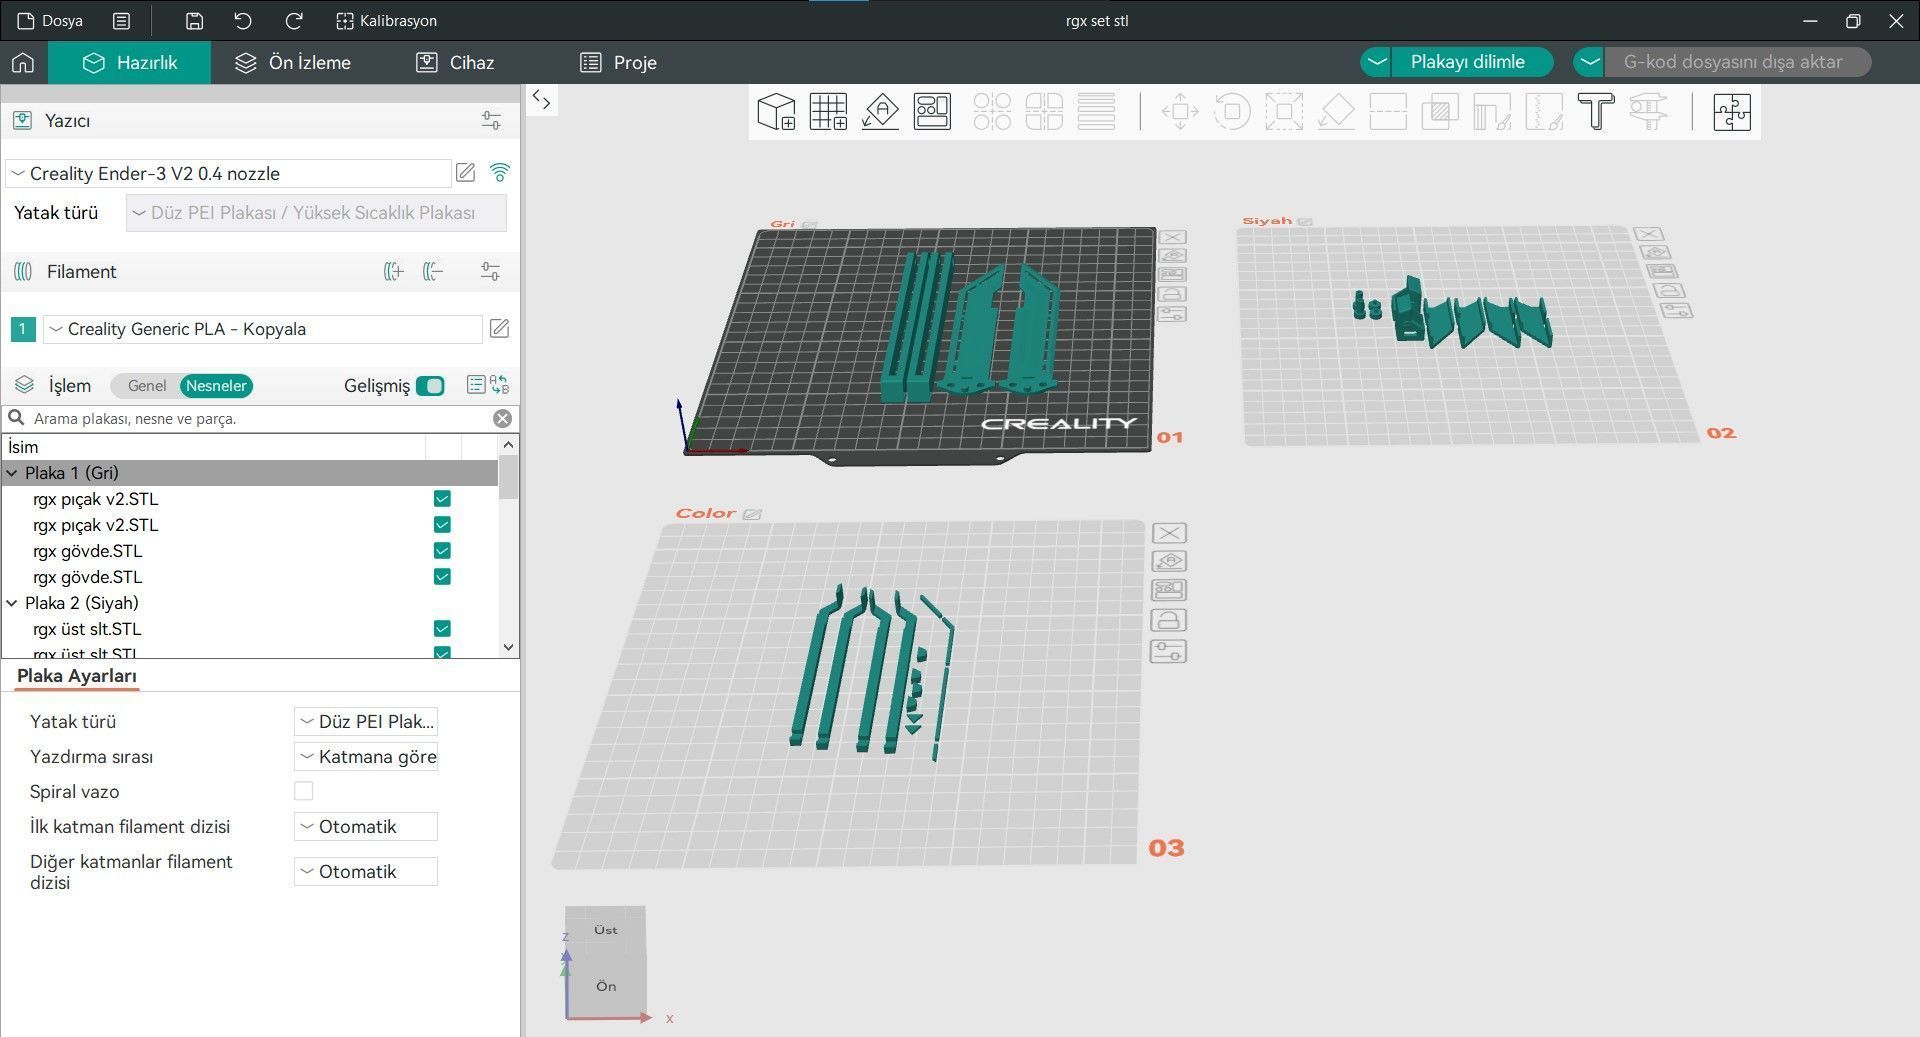Viewport: 1920px width, 1037px height.
Task: Open the assembly view puzzle icon
Action: click(x=1732, y=112)
